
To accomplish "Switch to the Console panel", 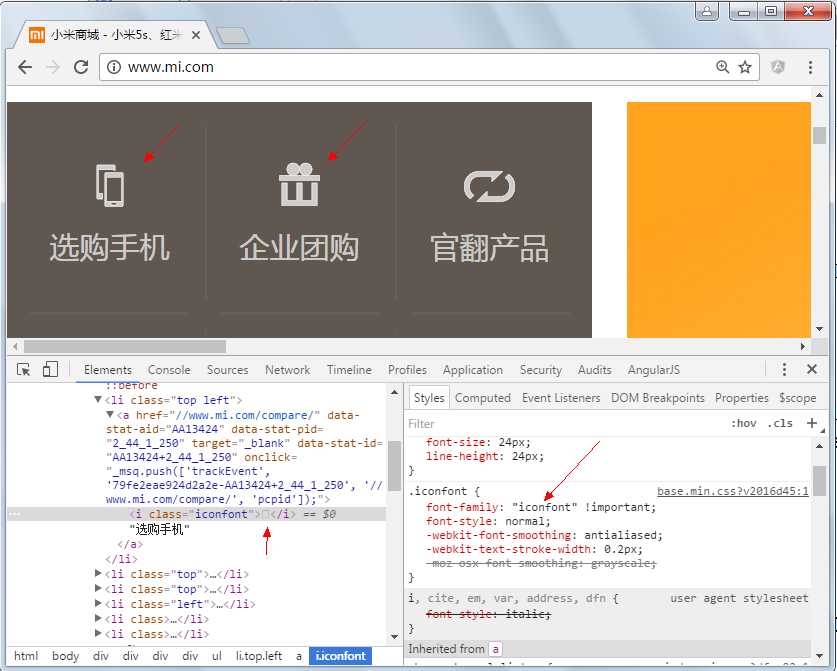I will [x=169, y=370].
